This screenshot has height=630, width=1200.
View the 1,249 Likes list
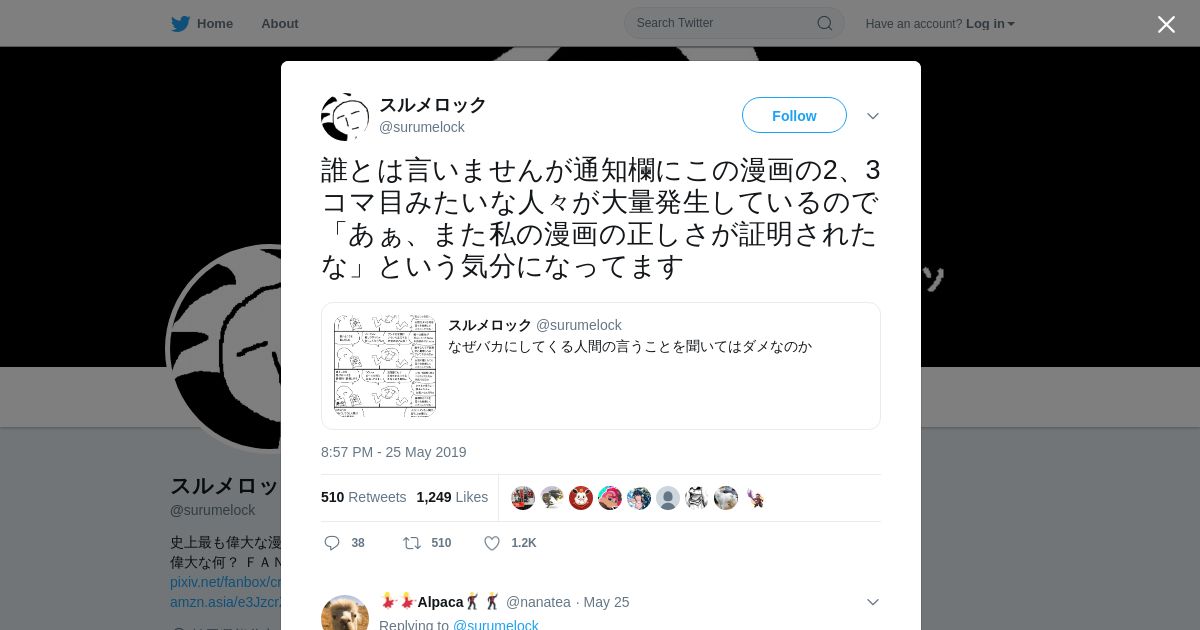coord(452,497)
